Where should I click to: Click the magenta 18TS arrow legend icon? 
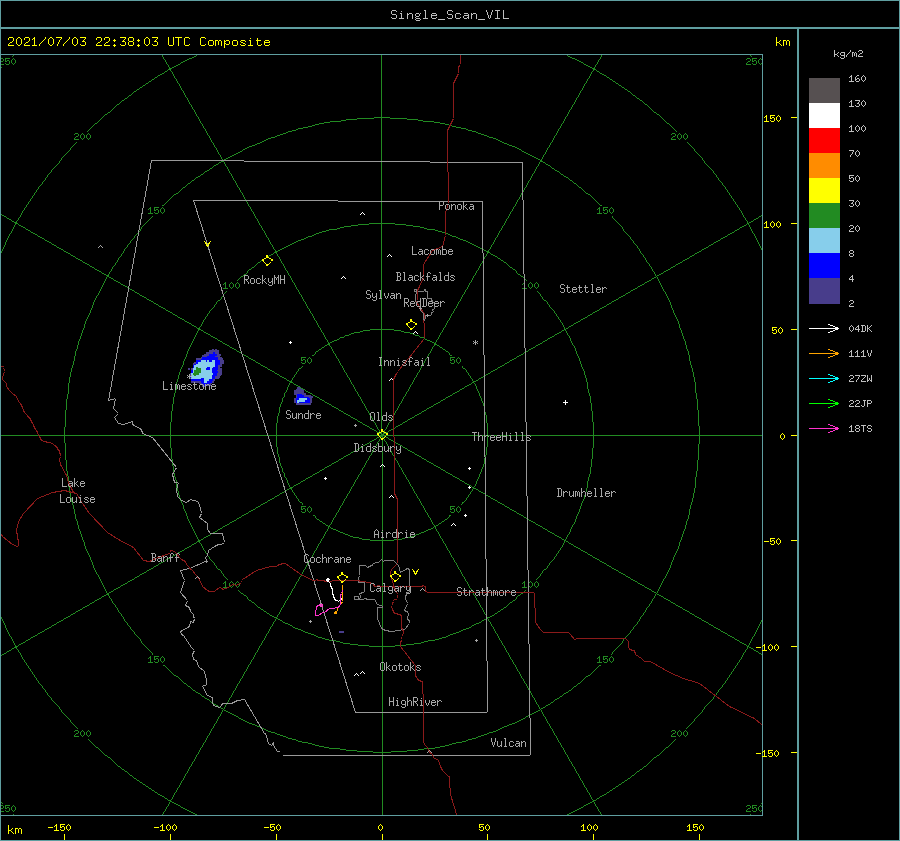pos(824,428)
